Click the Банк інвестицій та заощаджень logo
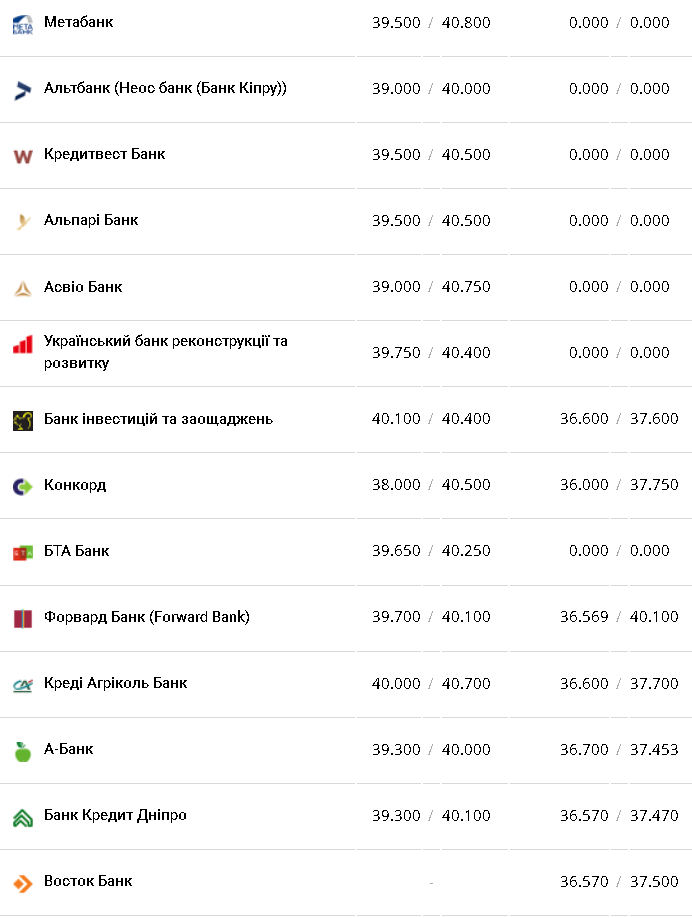 pyautogui.click(x=22, y=420)
